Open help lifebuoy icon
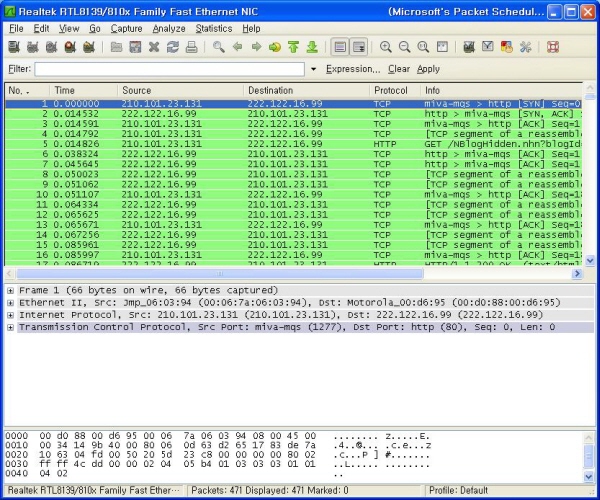The width and height of the screenshot is (600, 500). click(553, 47)
